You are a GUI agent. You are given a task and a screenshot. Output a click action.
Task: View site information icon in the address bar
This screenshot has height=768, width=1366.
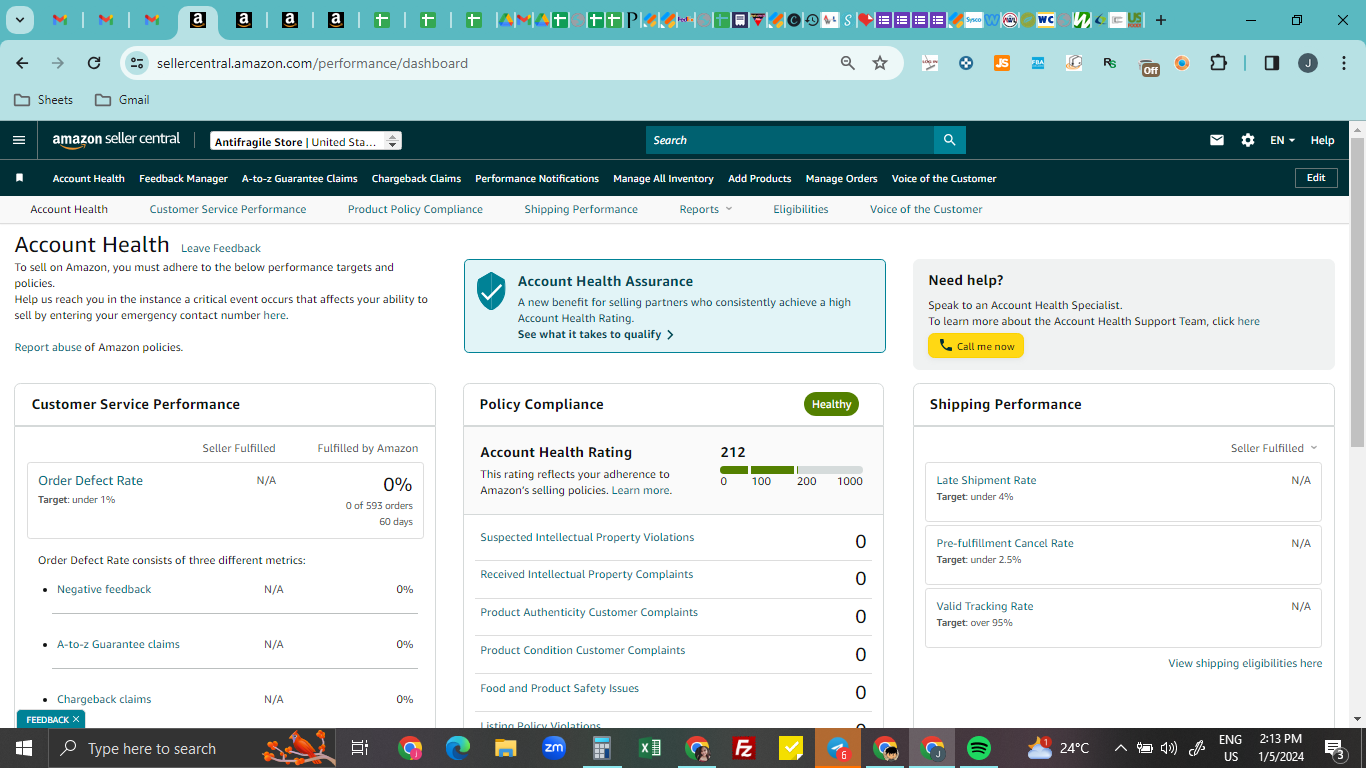[x=136, y=63]
